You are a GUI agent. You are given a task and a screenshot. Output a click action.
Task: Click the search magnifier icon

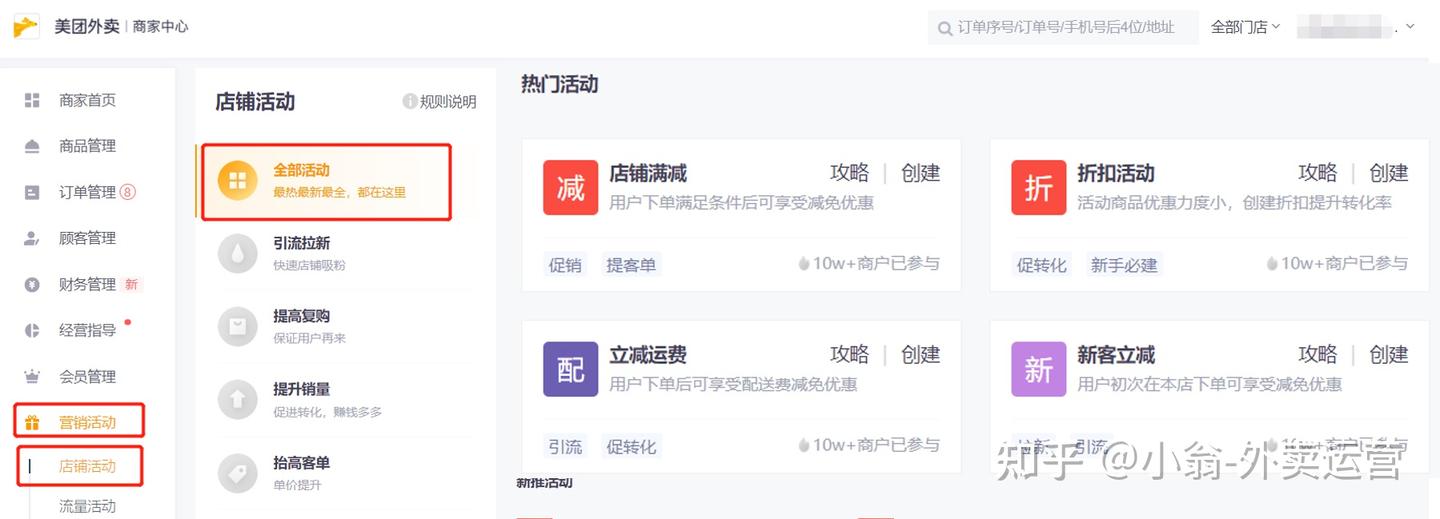pyautogui.click(x=944, y=28)
